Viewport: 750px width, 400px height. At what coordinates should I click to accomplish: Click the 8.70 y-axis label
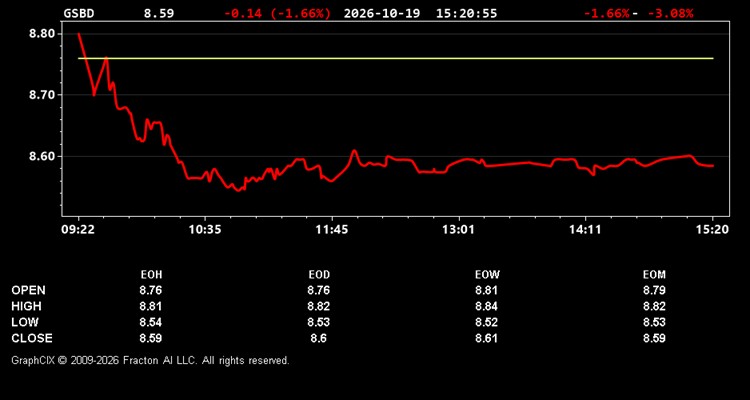(42, 95)
